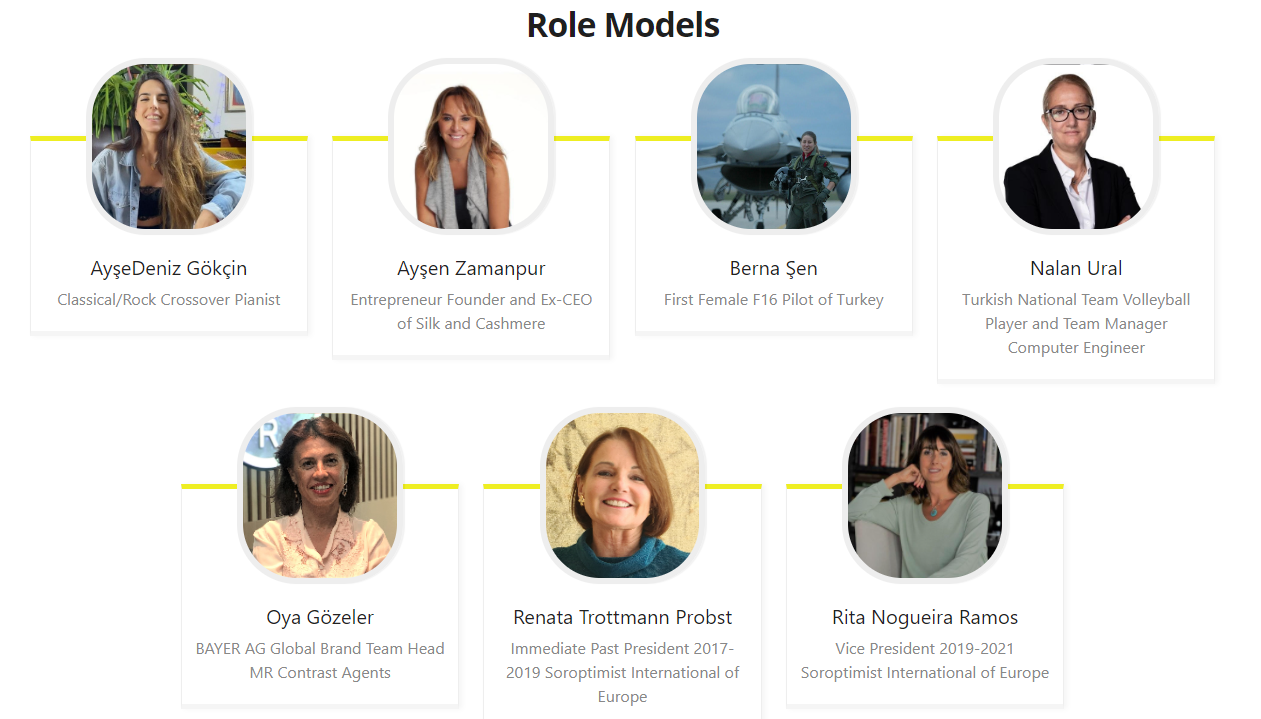Open the Ayşen Zamanpur name link
The height and width of the screenshot is (719, 1261).
click(471, 268)
